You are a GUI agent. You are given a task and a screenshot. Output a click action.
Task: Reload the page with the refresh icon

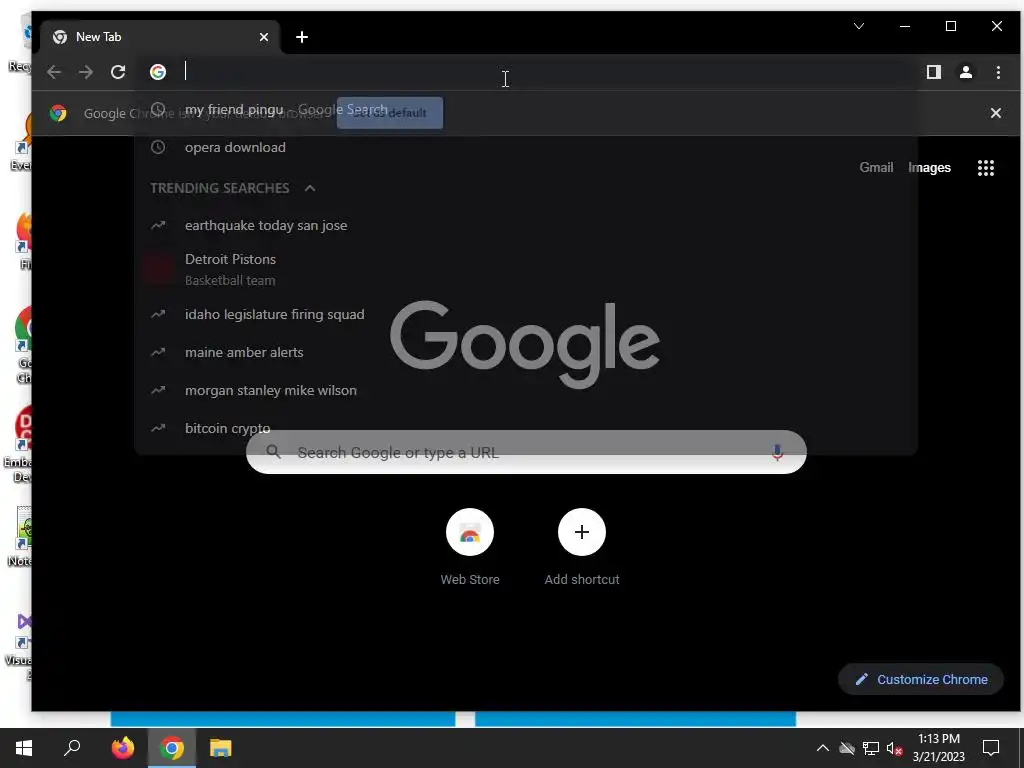118,72
